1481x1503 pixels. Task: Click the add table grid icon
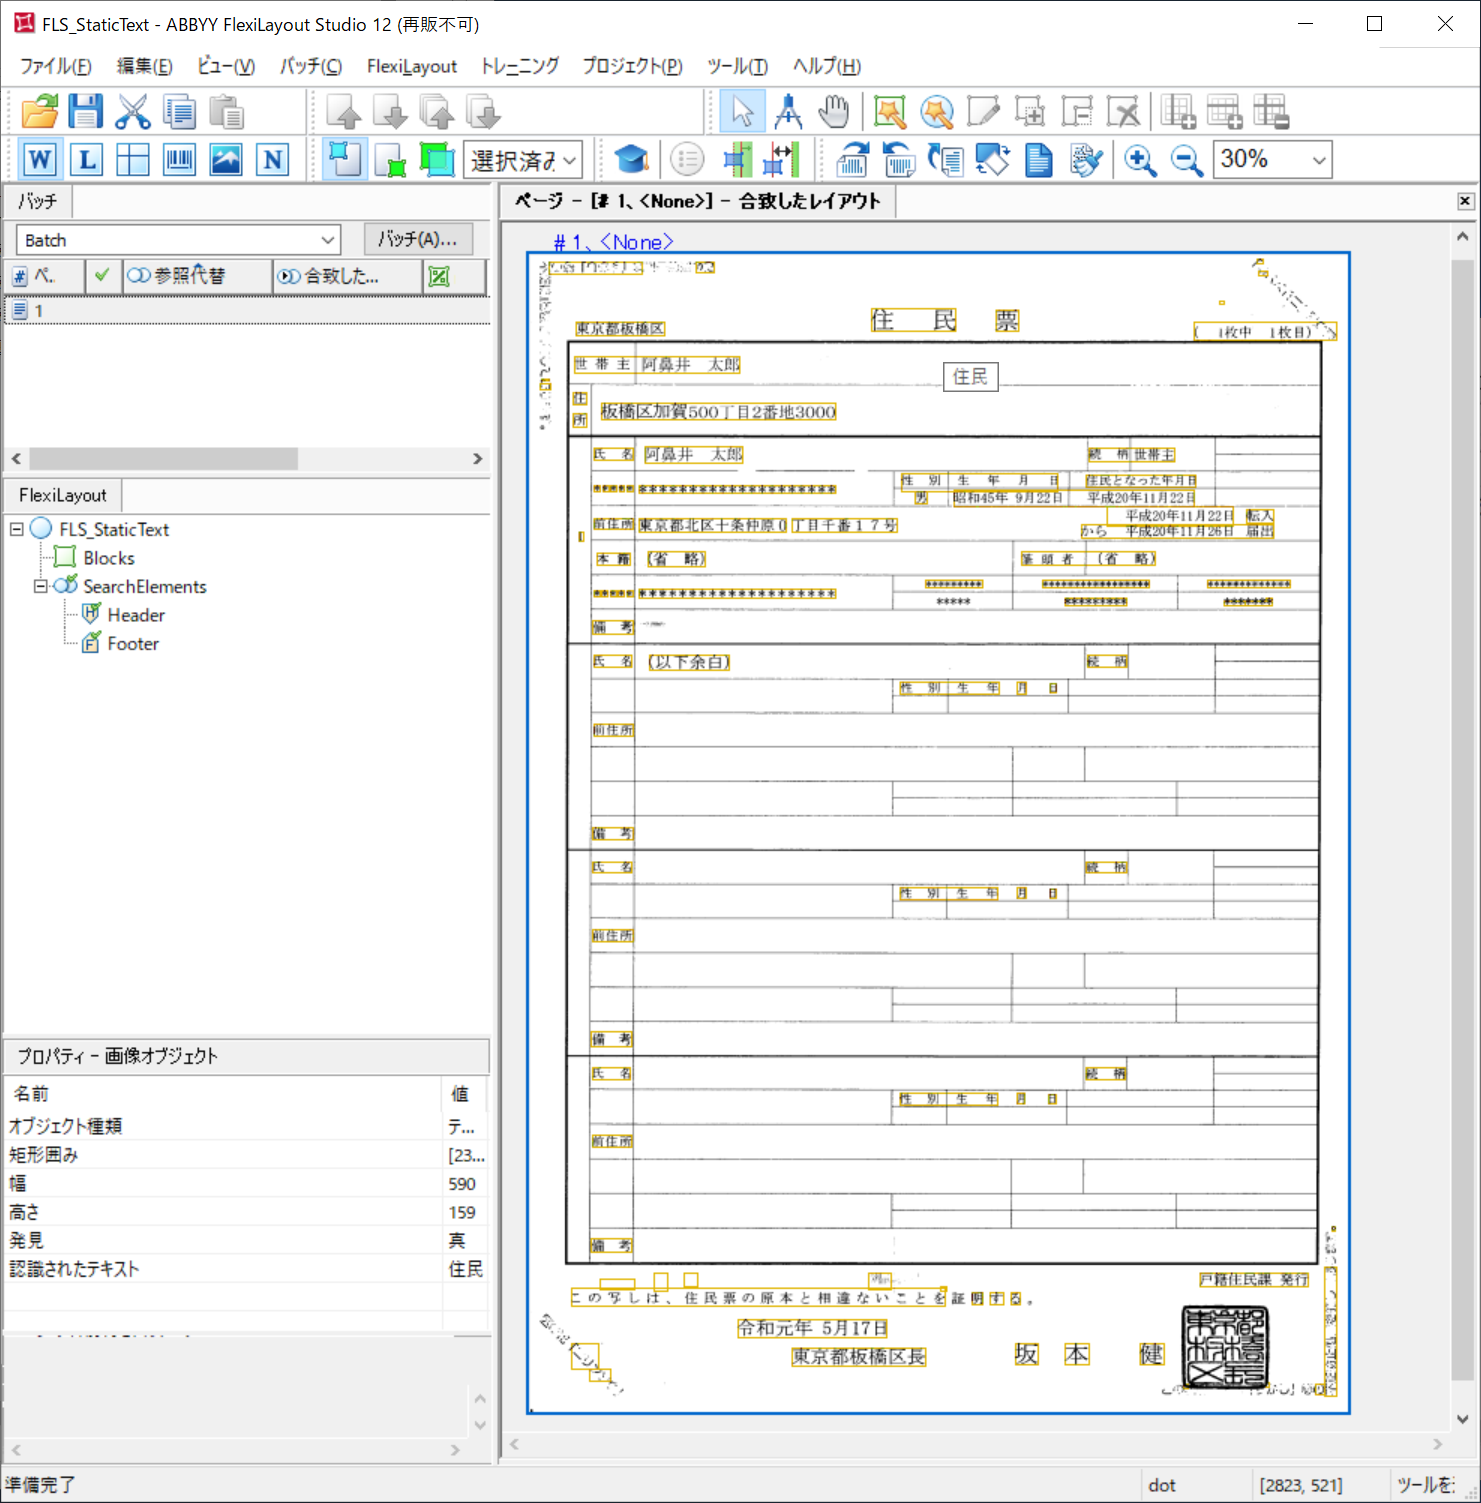point(1178,111)
